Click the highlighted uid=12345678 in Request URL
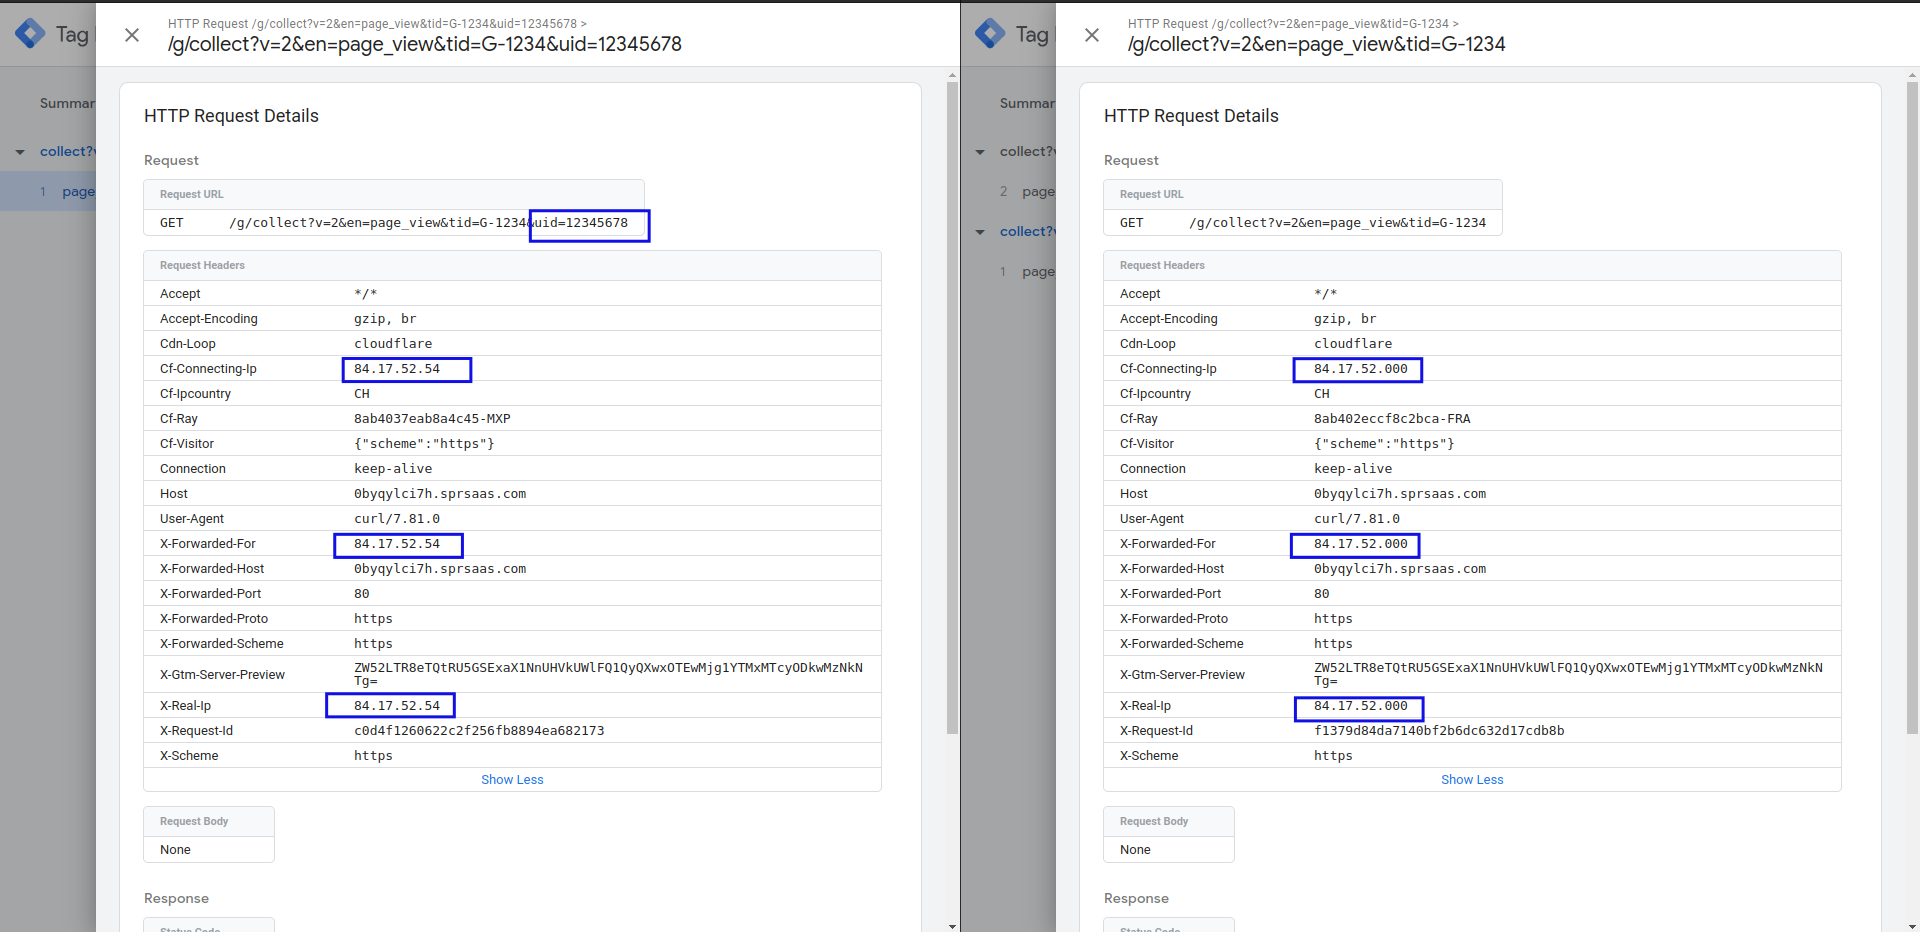 pyautogui.click(x=588, y=223)
